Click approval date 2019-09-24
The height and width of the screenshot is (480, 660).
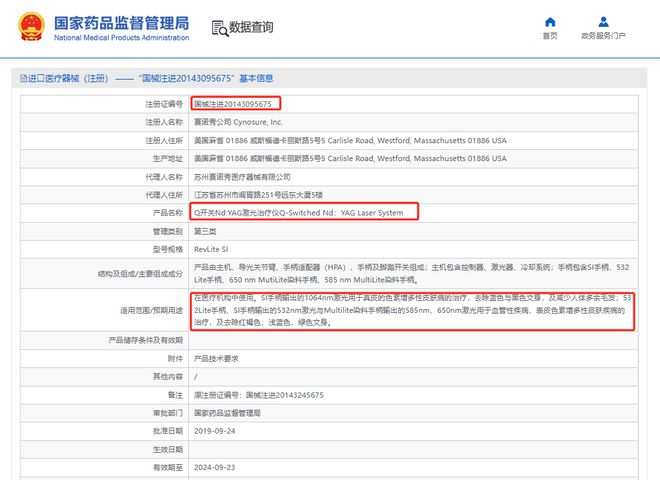[214, 430]
